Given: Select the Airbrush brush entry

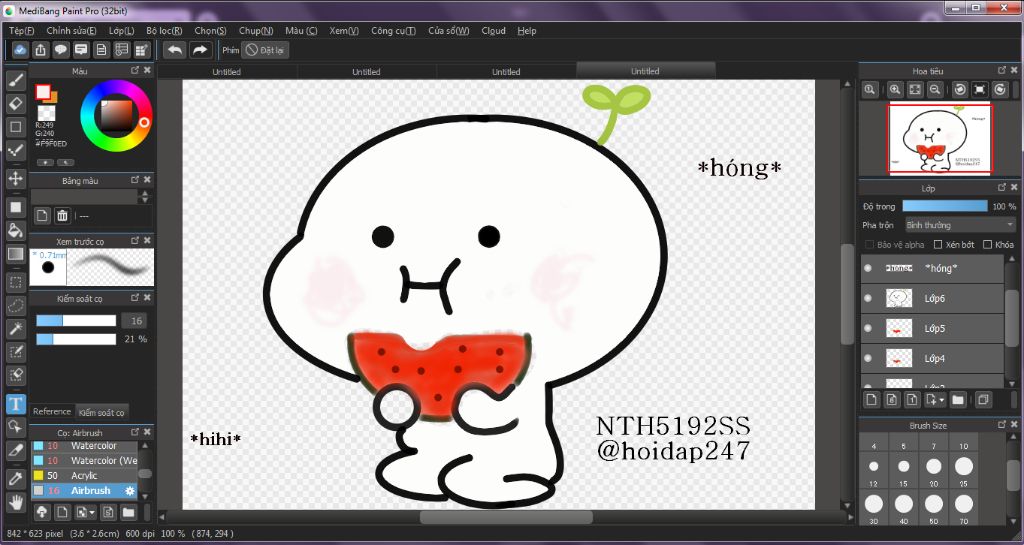Looking at the screenshot, I should click(84, 491).
